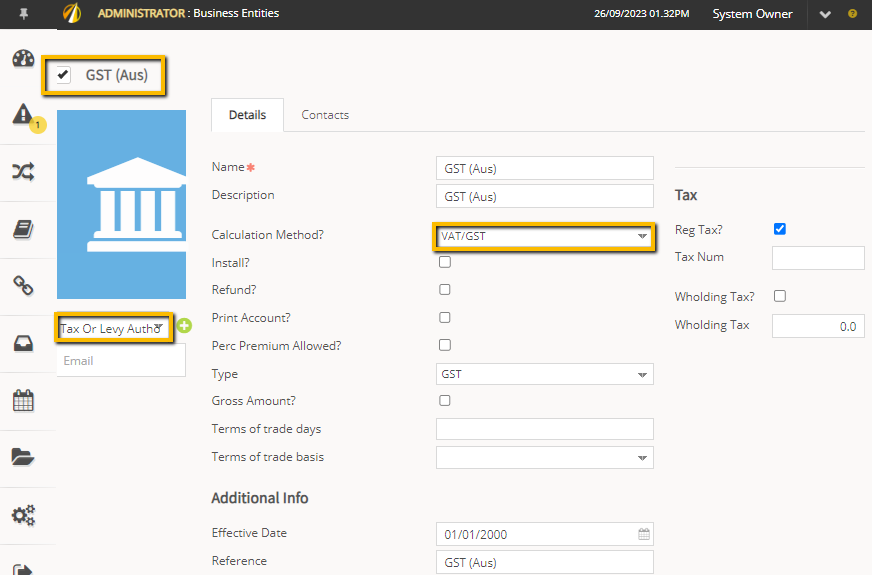Viewport: 872px width, 575px height.
Task: Enable Perc Premium Allowed? checkbox
Action: (x=445, y=345)
